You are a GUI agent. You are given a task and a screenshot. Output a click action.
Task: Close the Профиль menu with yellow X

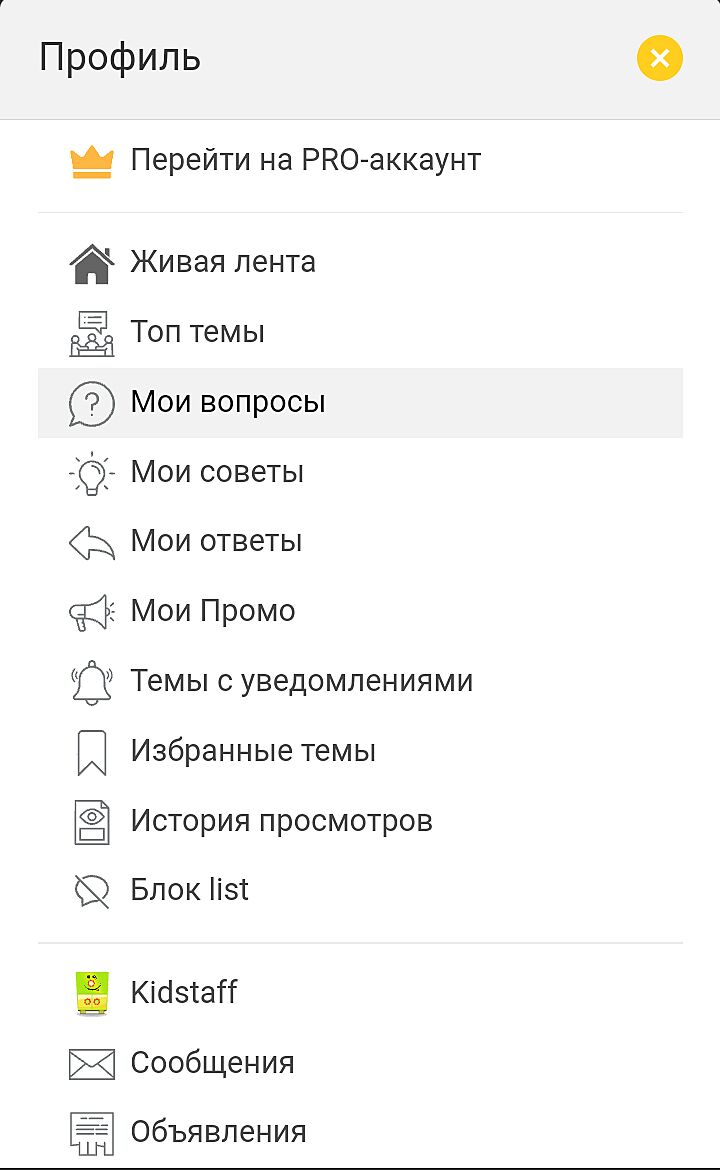click(x=659, y=58)
